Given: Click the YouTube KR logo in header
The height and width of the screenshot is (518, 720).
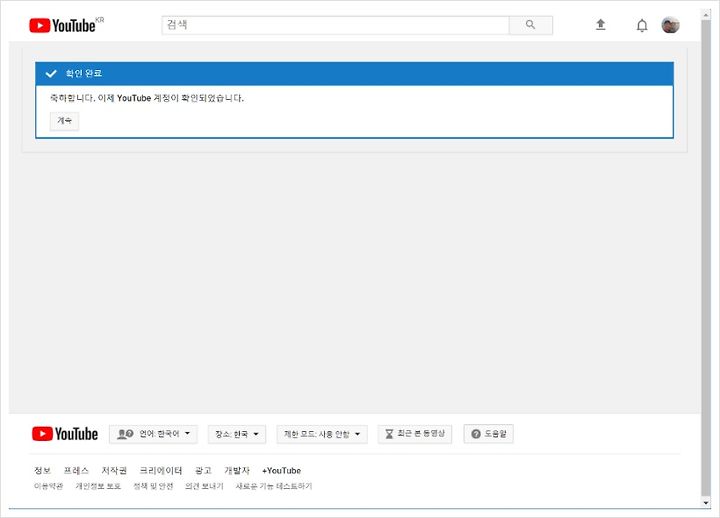Looking at the screenshot, I should pos(67,25).
